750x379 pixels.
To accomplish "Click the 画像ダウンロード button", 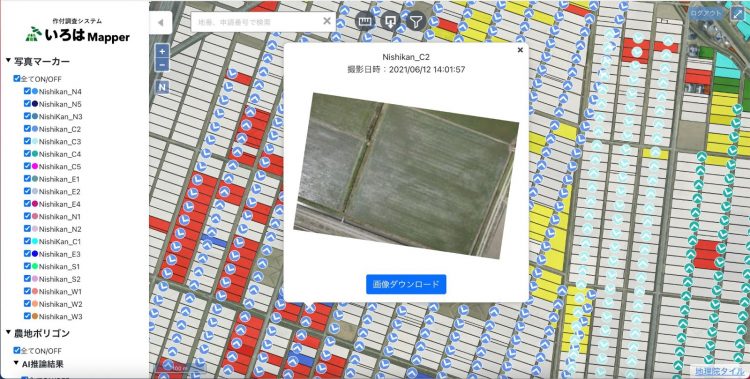I will pyautogui.click(x=406, y=284).
